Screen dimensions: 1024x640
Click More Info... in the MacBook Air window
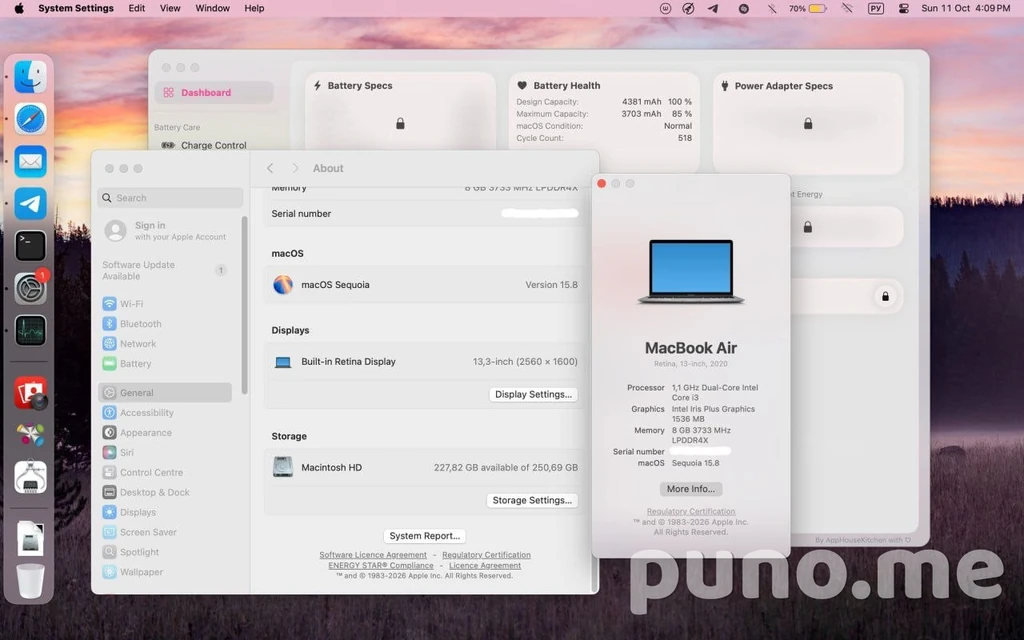coord(690,488)
